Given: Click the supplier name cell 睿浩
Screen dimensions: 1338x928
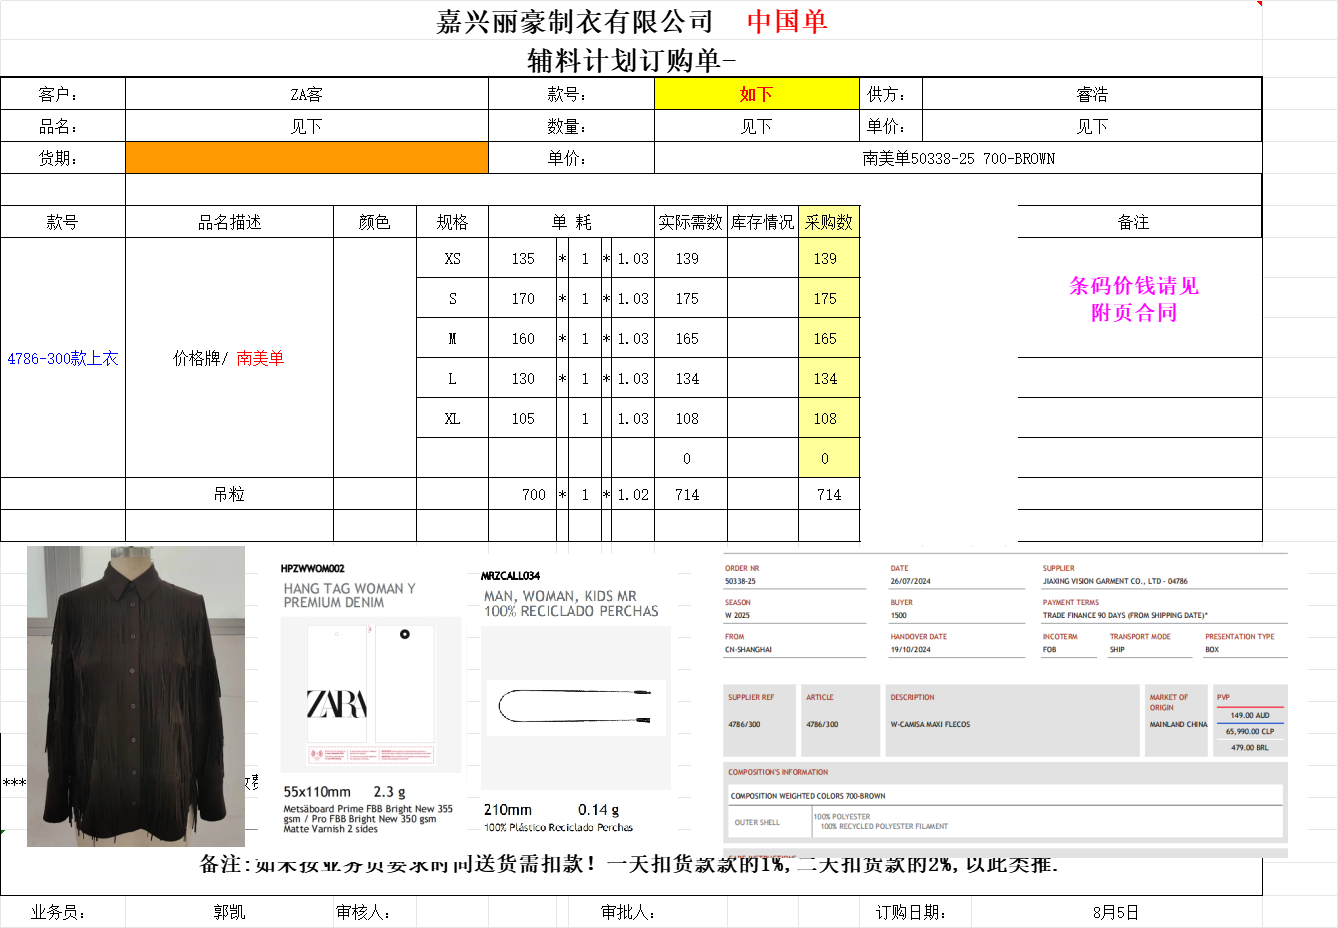Looking at the screenshot, I should coord(1091,94).
